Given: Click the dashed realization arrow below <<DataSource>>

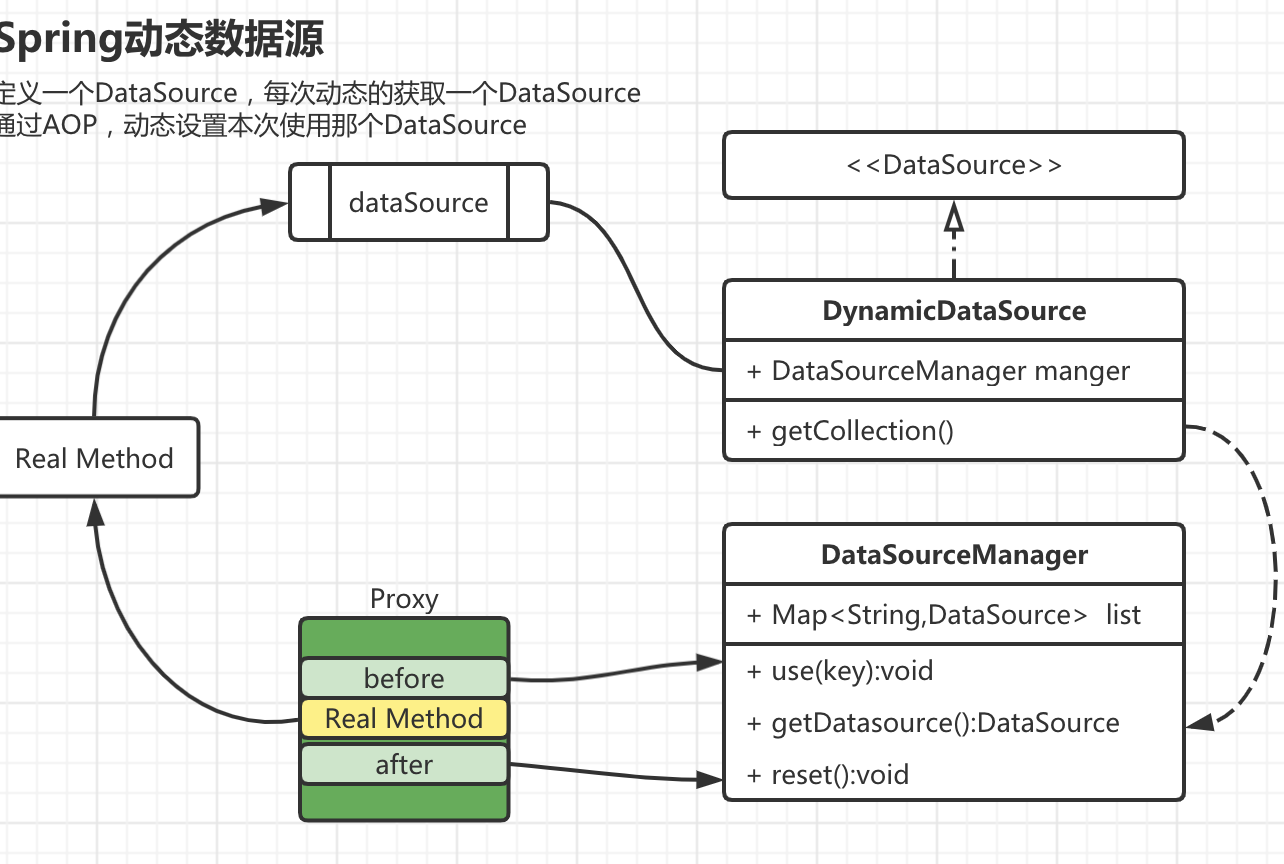Looking at the screenshot, I should (x=954, y=240).
